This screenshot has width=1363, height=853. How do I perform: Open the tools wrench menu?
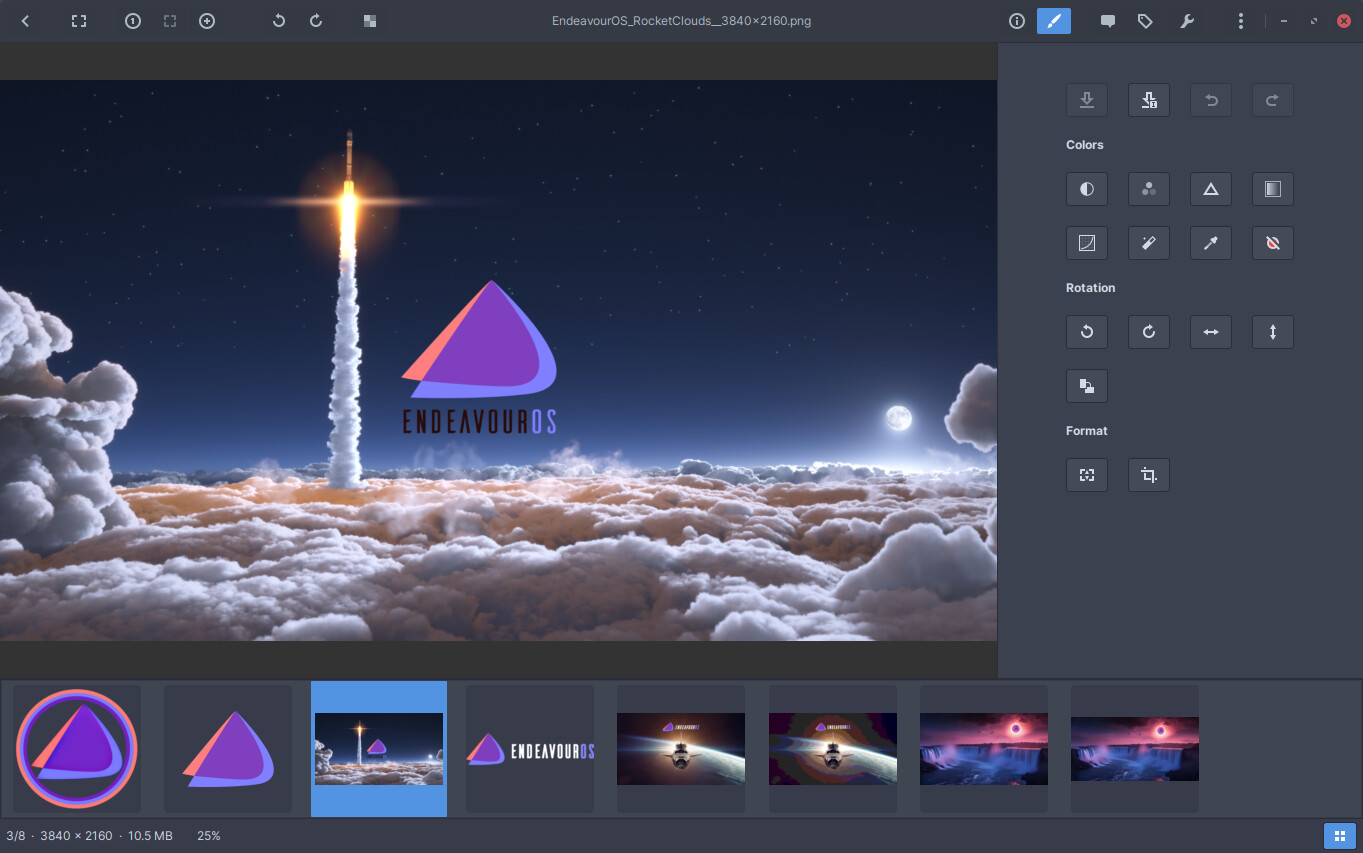[1187, 21]
